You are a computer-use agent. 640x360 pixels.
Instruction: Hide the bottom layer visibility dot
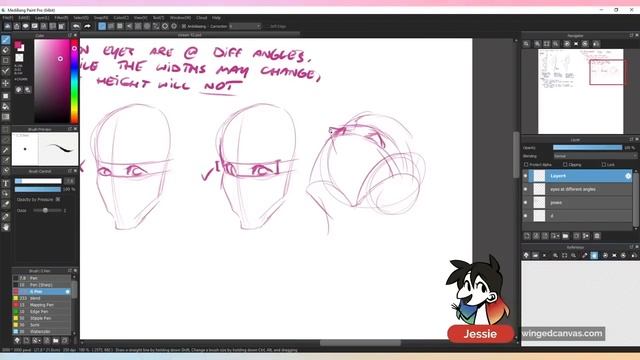coord(526,216)
